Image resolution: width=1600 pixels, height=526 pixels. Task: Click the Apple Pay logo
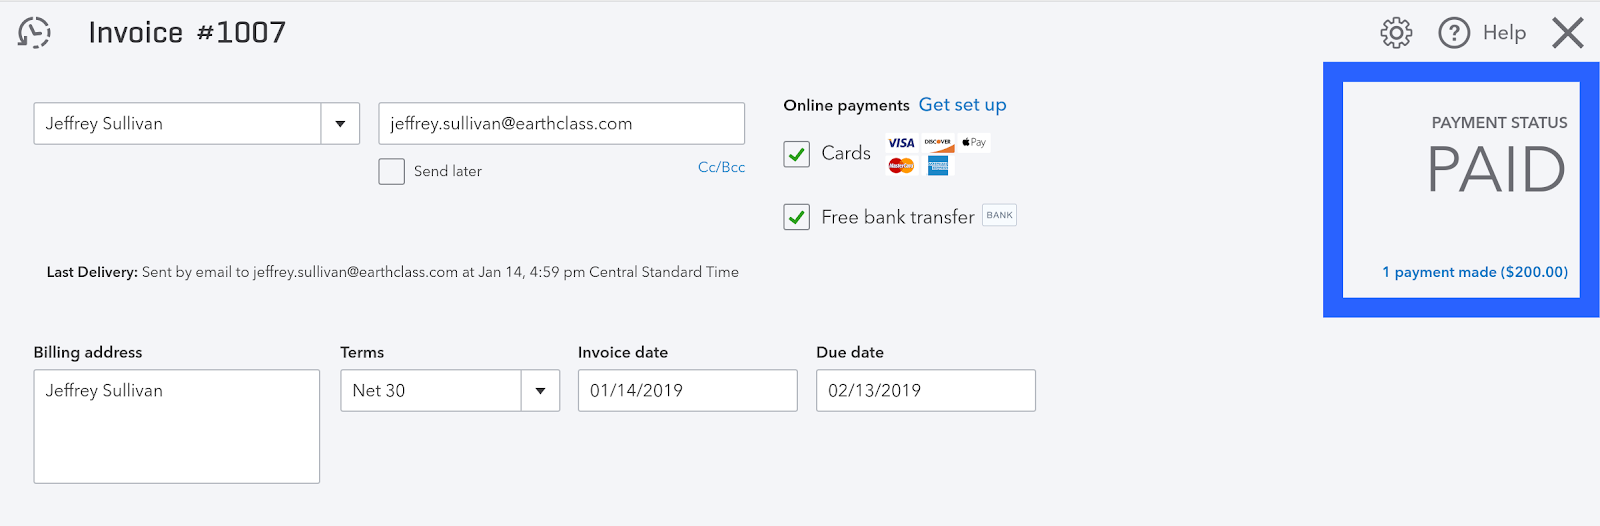(x=974, y=143)
